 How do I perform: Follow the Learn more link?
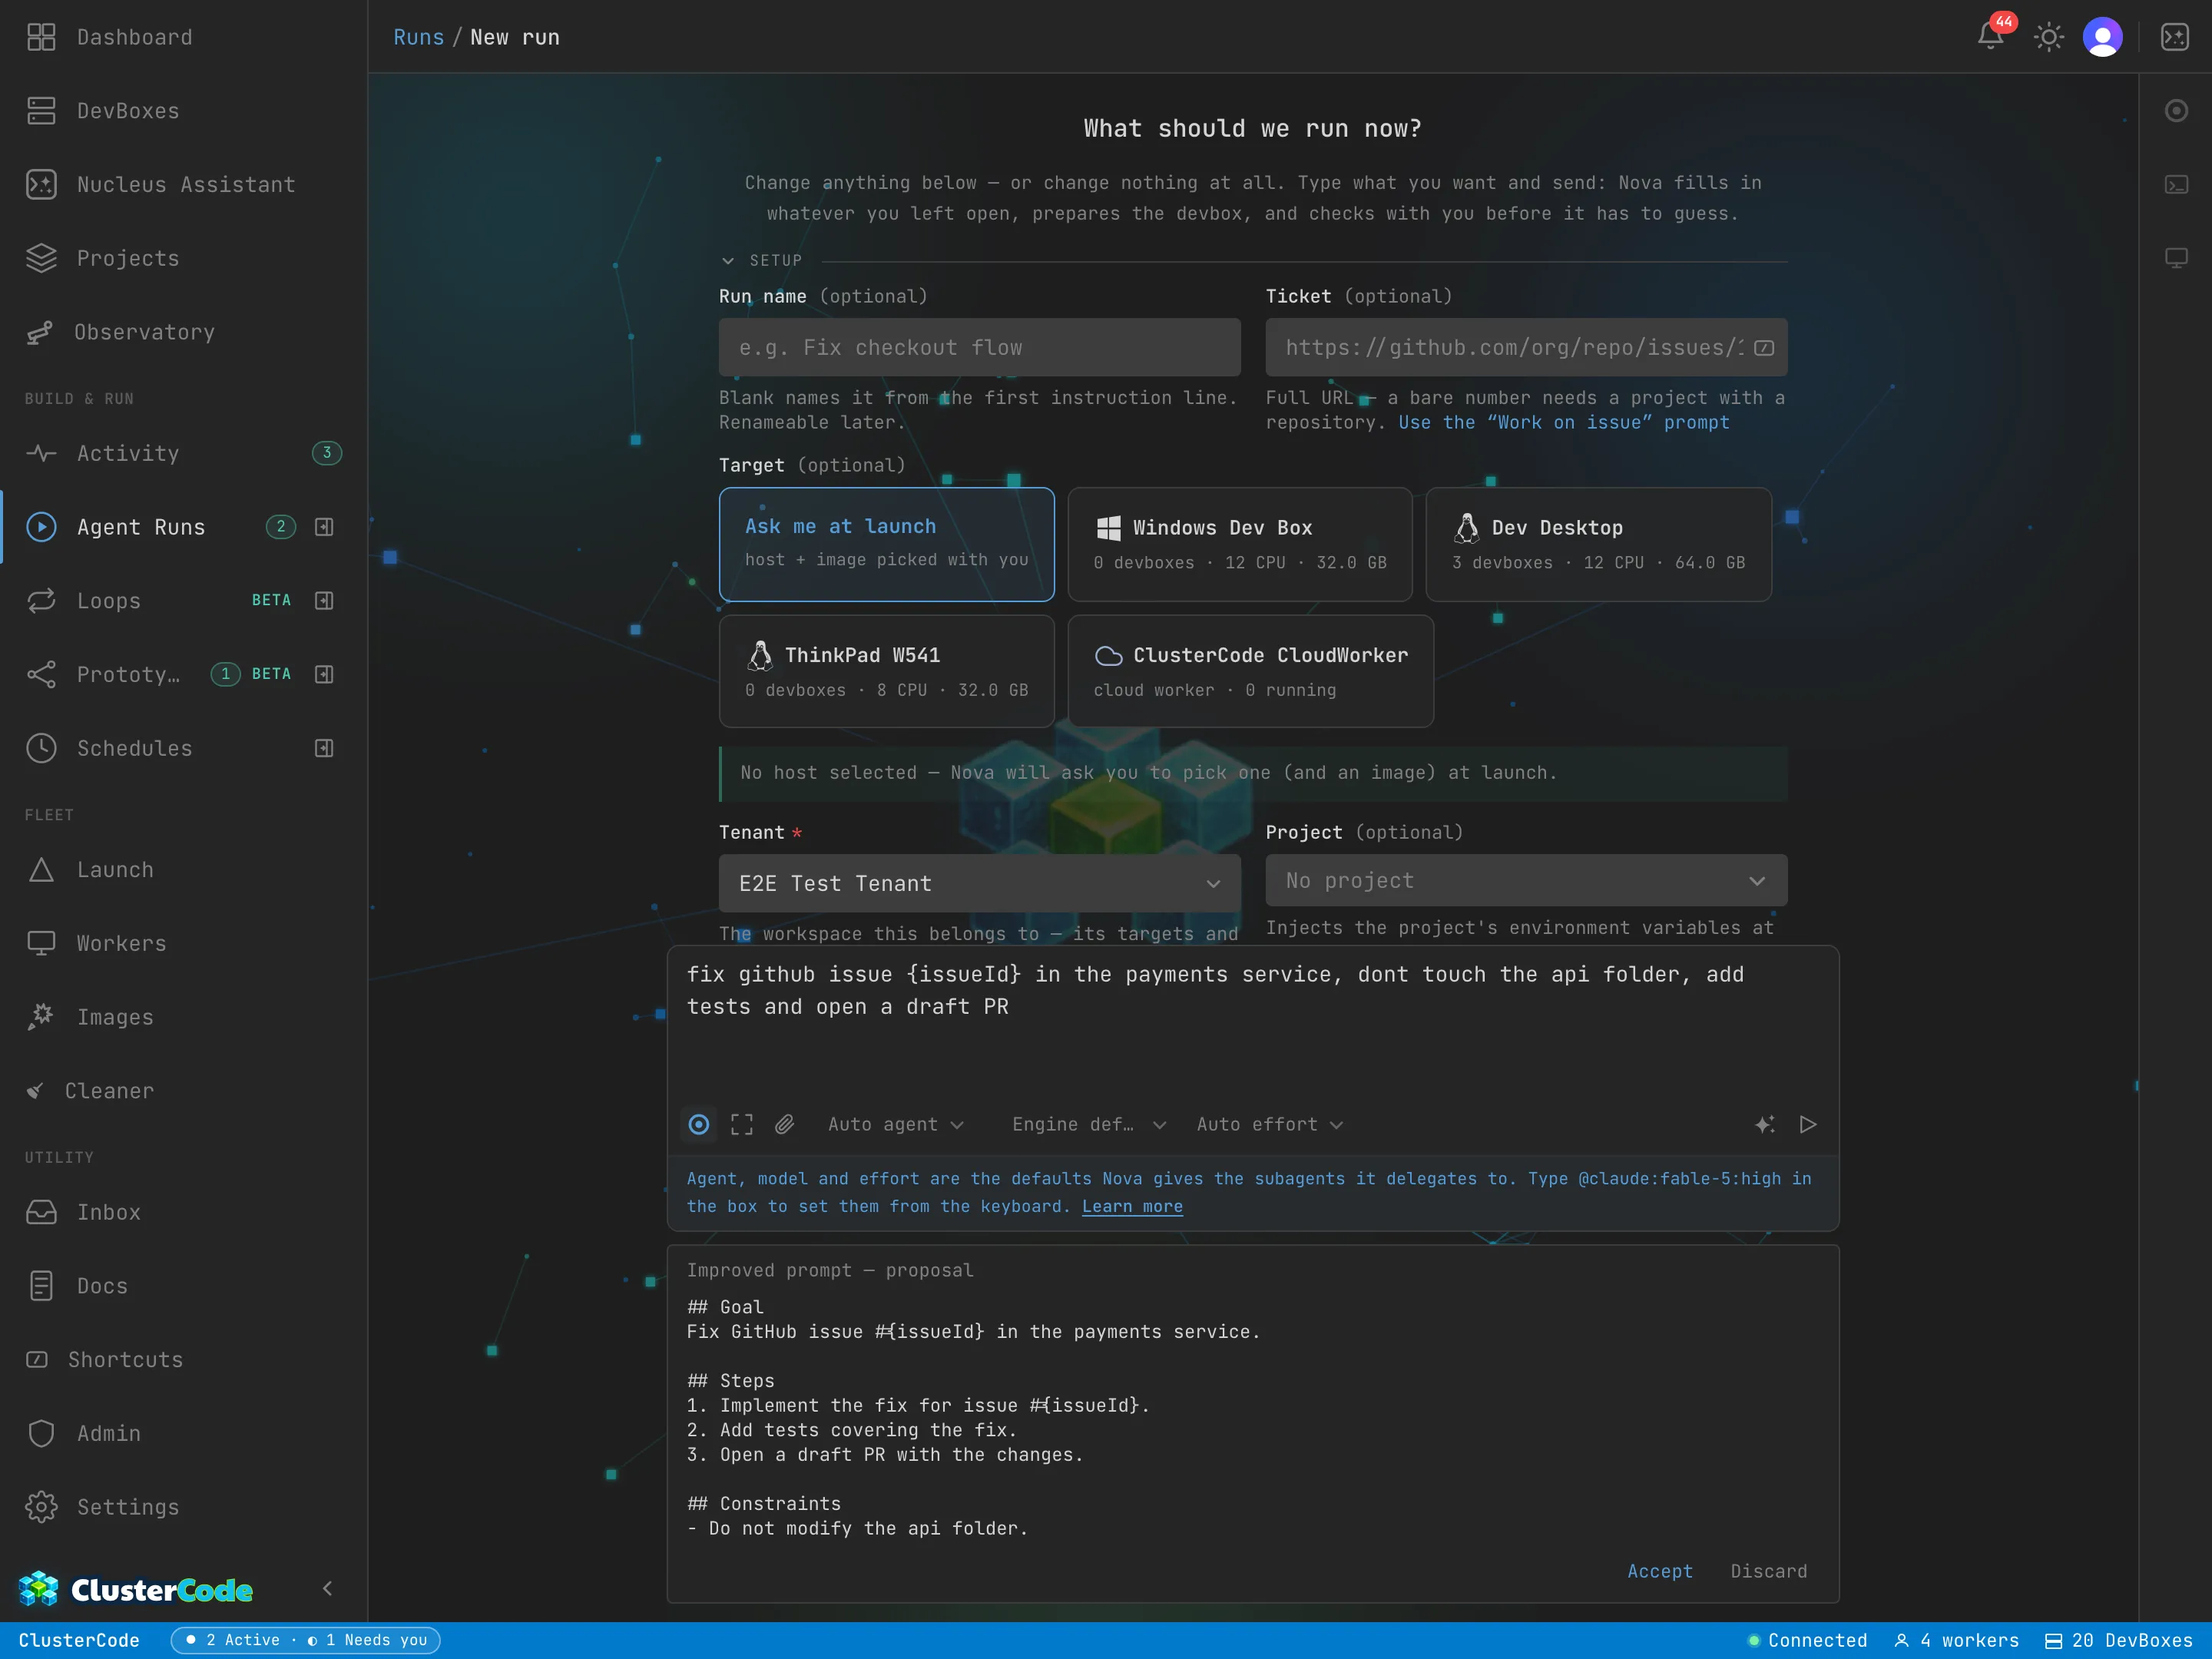click(1132, 1206)
